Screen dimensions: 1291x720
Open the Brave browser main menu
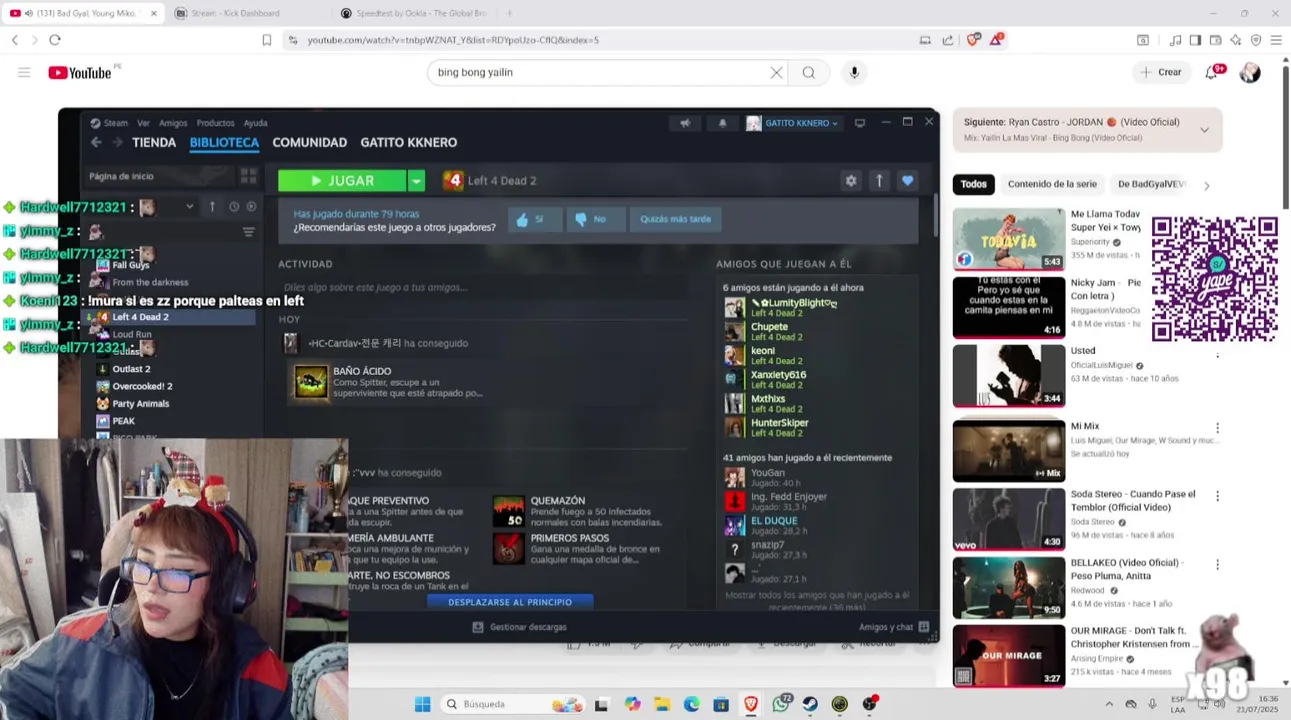pyautogui.click(x=1275, y=40)
